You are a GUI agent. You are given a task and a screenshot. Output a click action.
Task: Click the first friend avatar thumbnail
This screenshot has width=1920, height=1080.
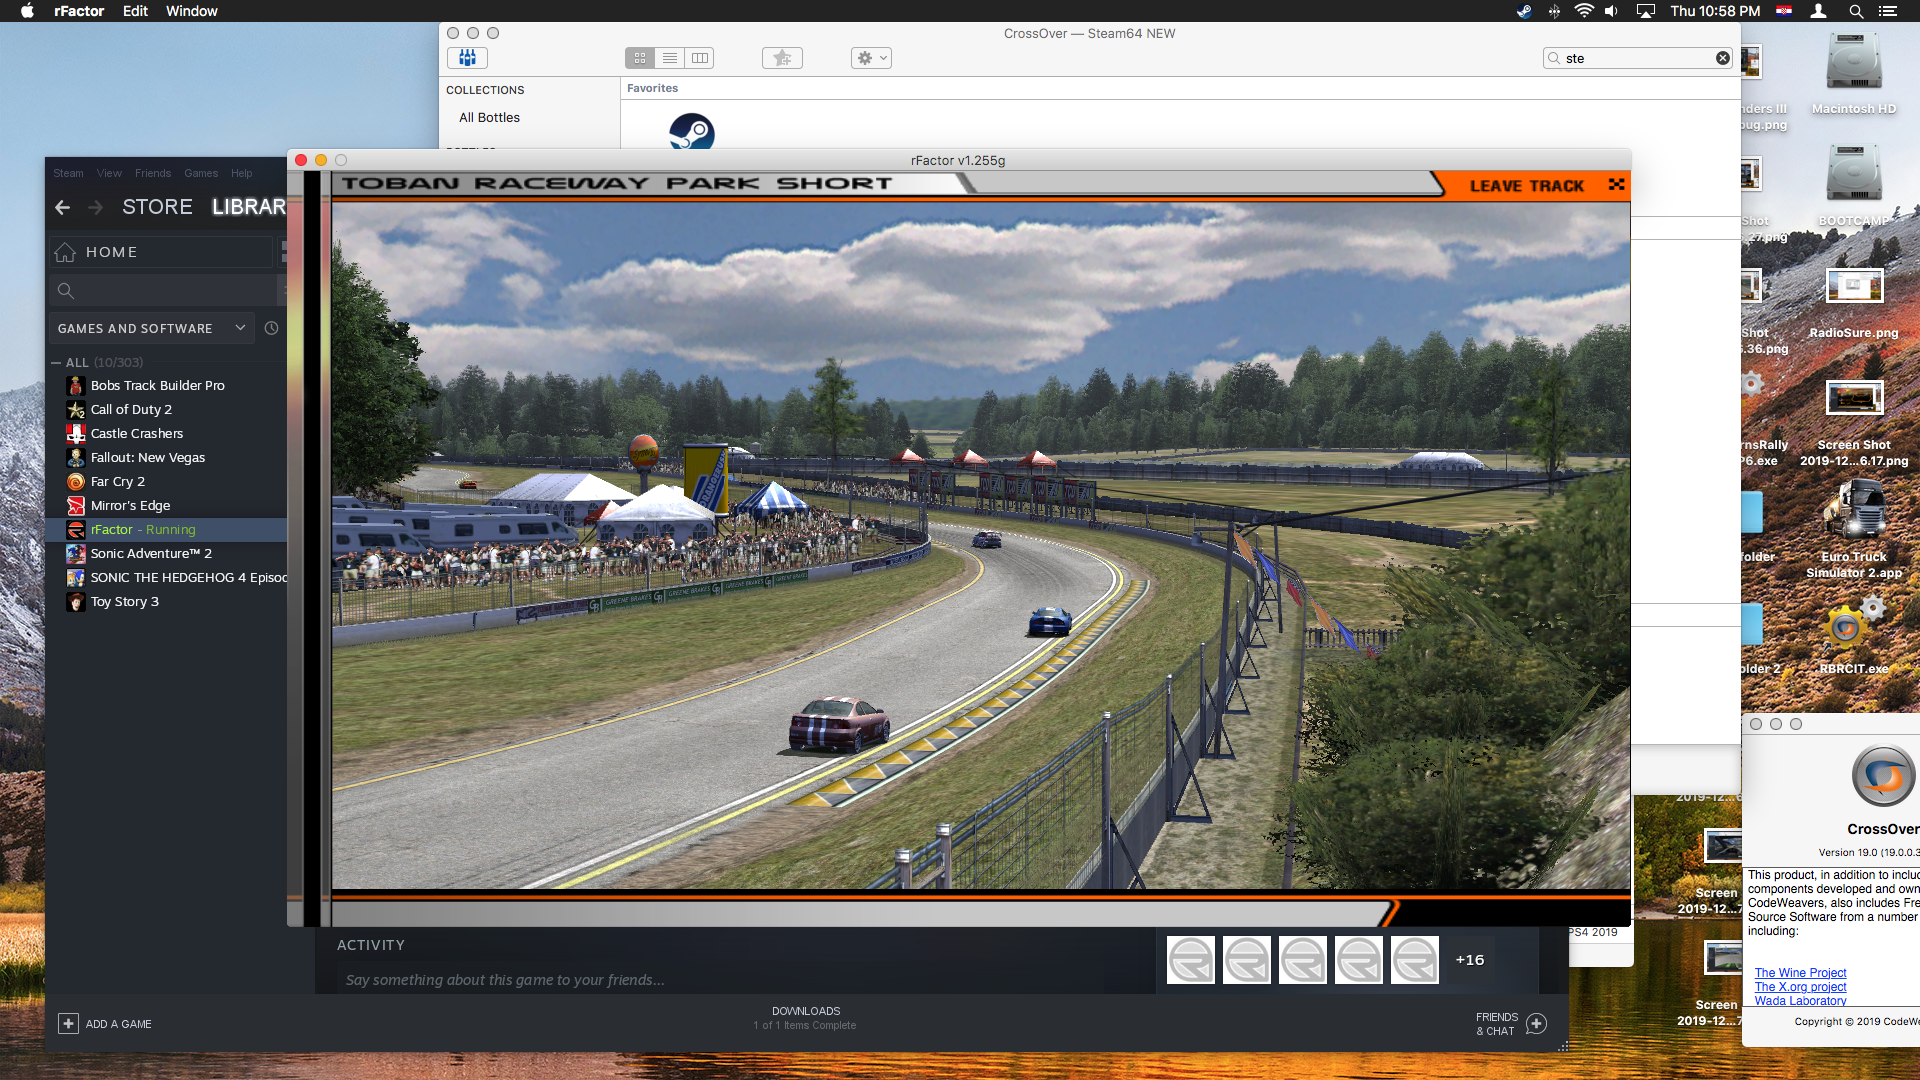click(1191, 960)
